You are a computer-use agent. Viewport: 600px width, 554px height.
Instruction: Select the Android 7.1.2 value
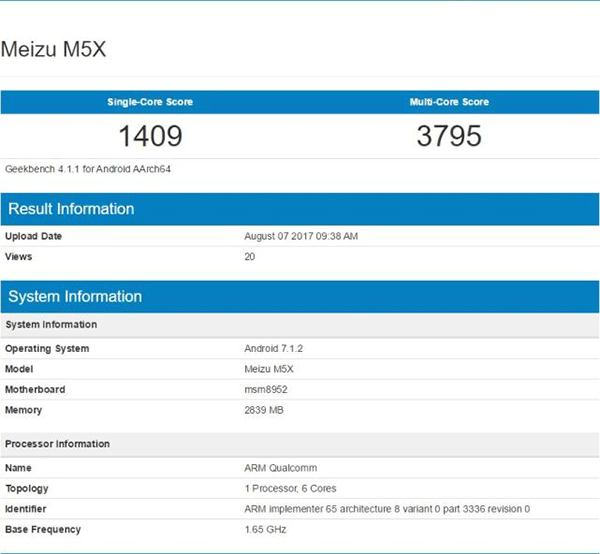pyautogui.click(x=274, y=349)
